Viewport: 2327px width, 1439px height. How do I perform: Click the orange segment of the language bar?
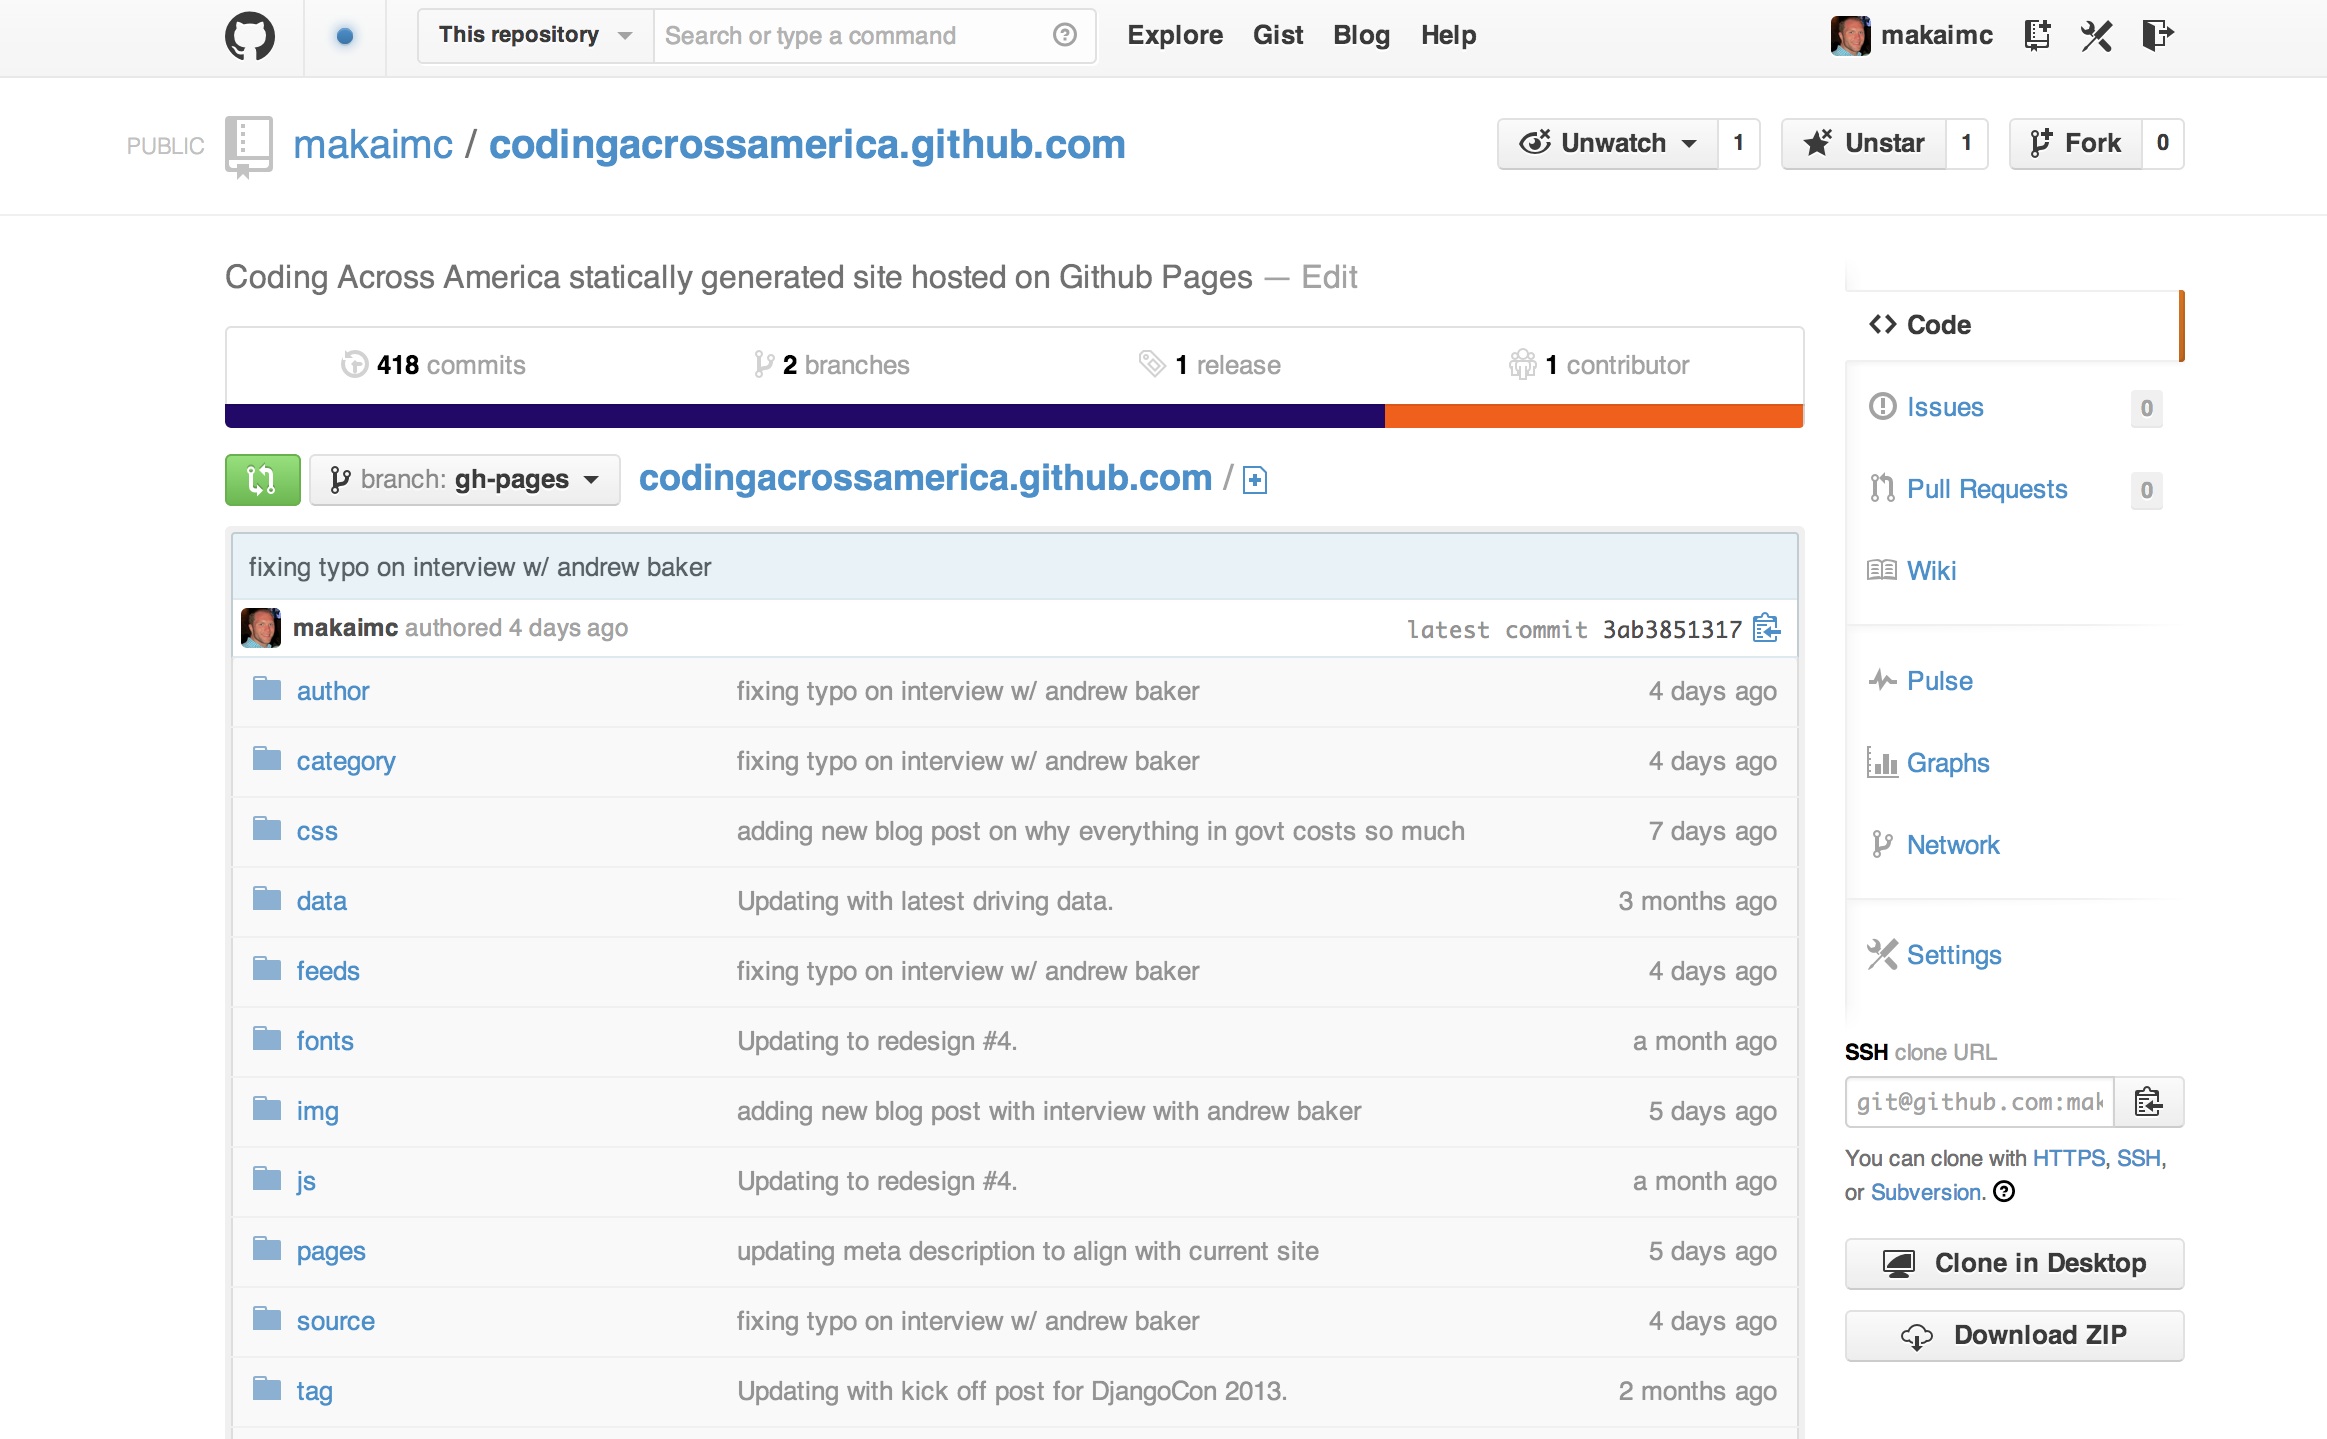click(x=1594, y=416)
